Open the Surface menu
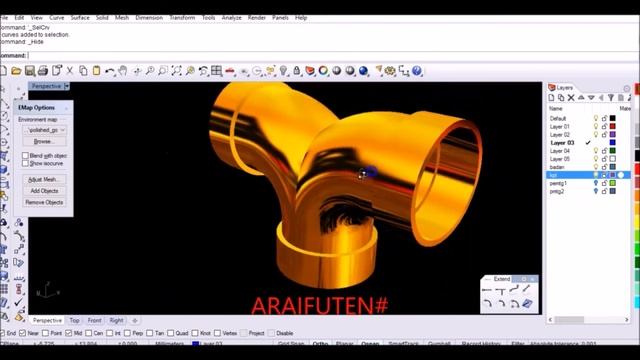640x360 pixels. click(80, 18)
